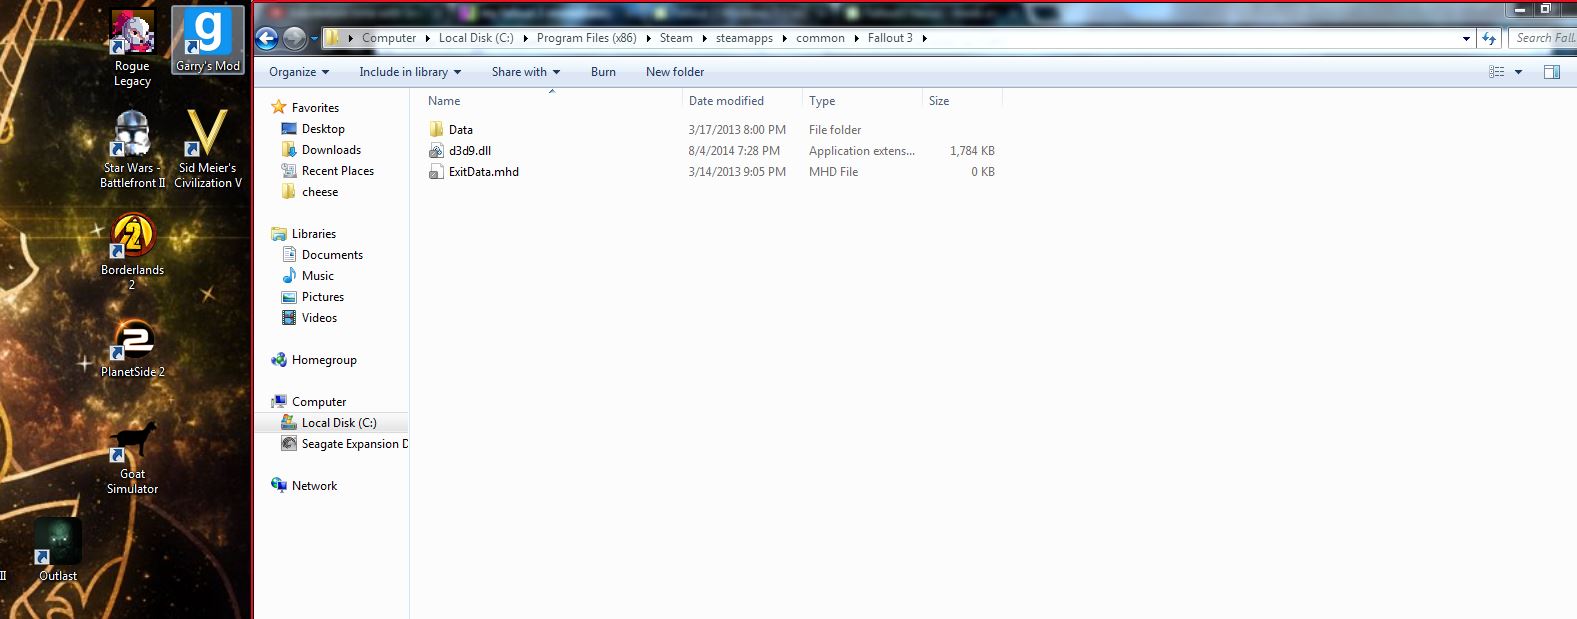The image size is (1577, 619).
Task: Select steamapps in the address breadcrumb
Action: [x=744, y=38]
